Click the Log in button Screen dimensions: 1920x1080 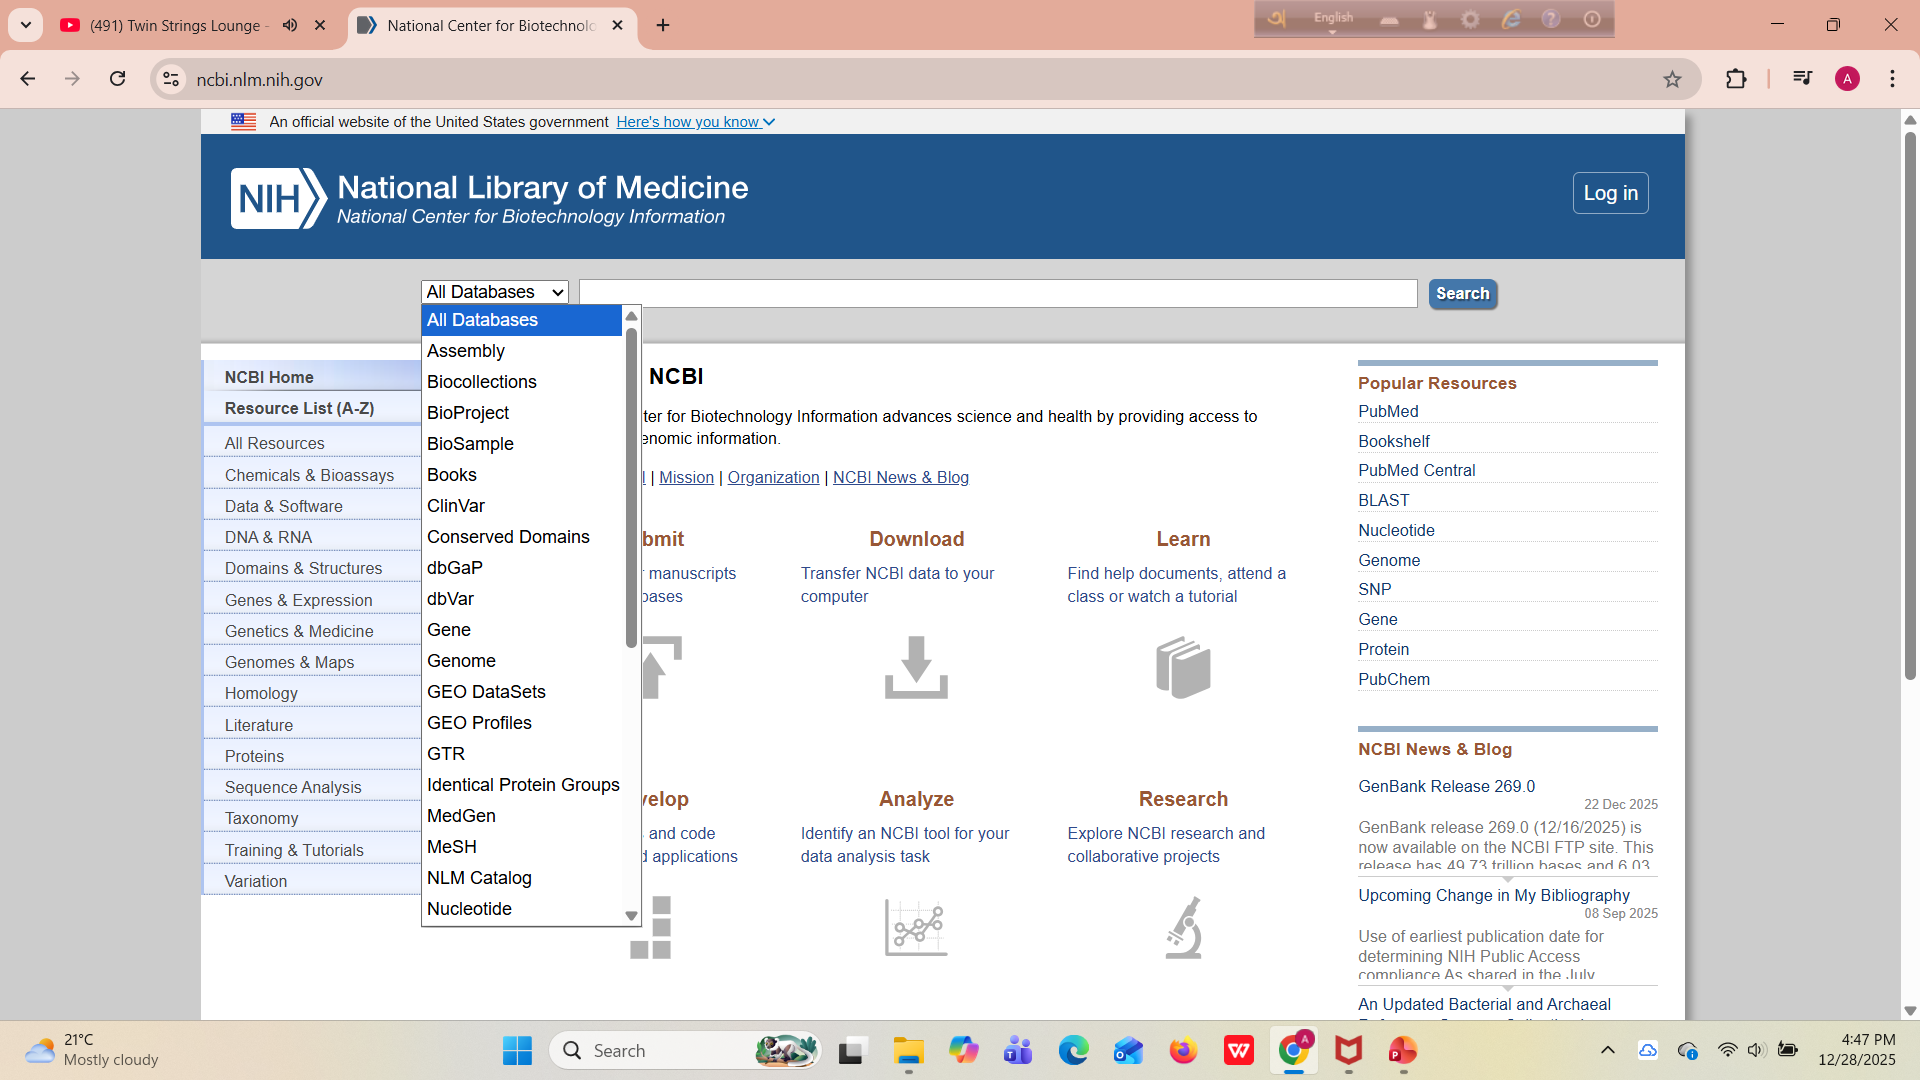coord(1610,193)
